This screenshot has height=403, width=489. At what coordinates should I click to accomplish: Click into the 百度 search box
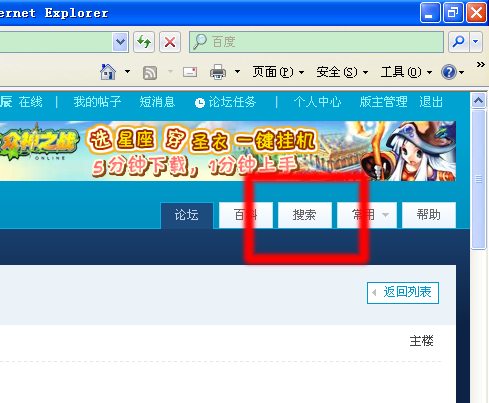tap(316, 42)
